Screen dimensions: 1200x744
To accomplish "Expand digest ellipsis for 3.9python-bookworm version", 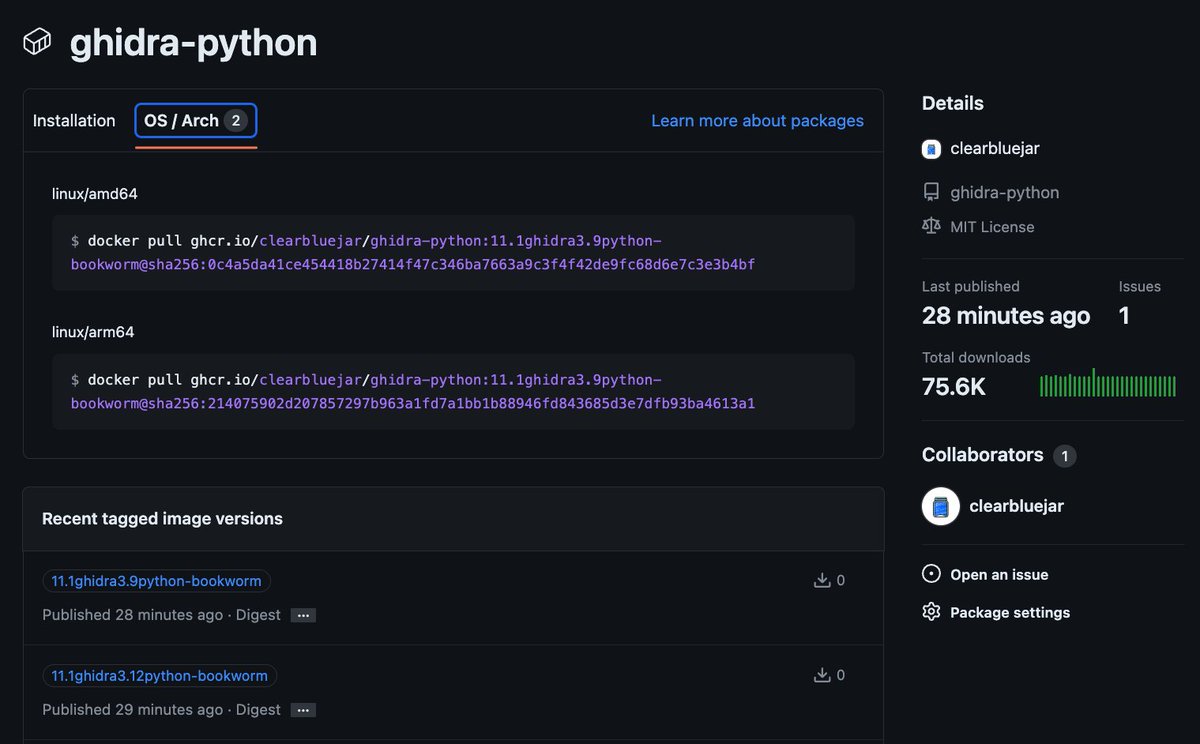I will (303, 616).
